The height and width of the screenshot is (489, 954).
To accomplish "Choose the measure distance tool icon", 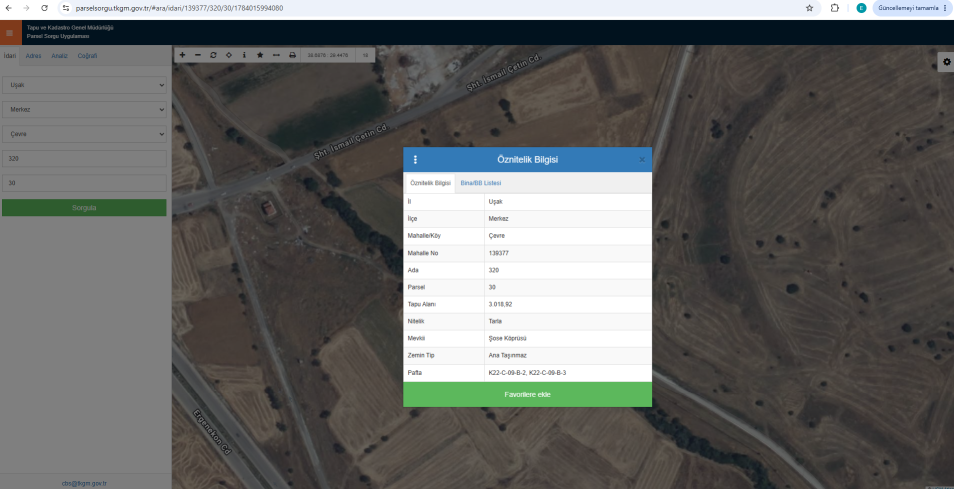I will pos(276,55).
